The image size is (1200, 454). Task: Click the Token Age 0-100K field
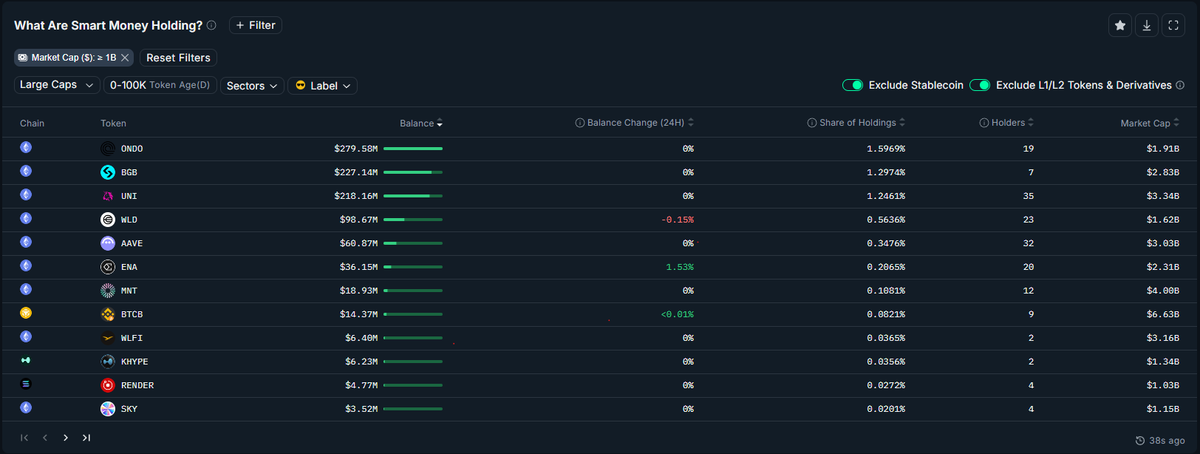coord(160,86)
